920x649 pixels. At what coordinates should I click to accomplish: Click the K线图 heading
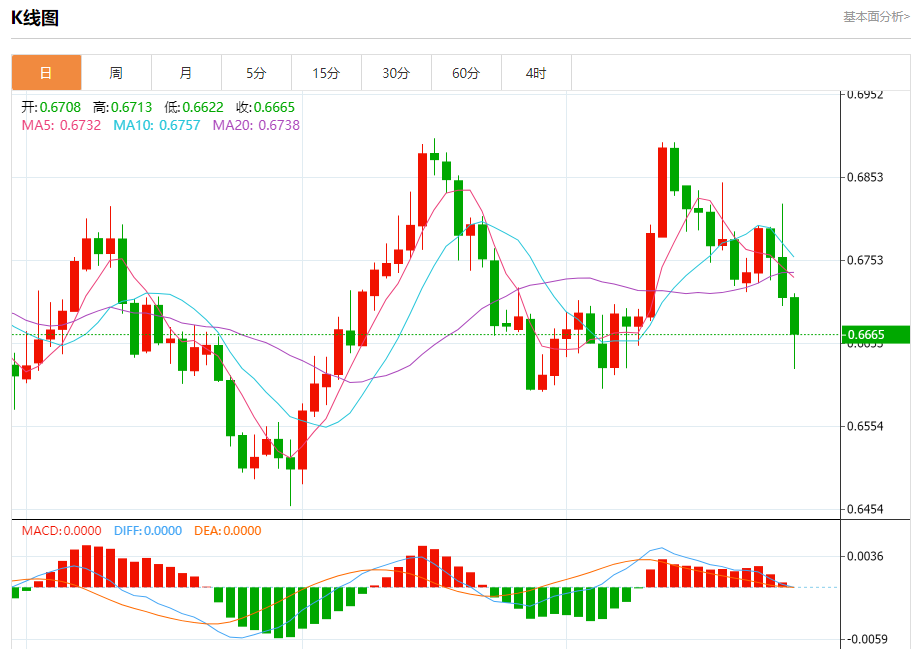(35, 18)
